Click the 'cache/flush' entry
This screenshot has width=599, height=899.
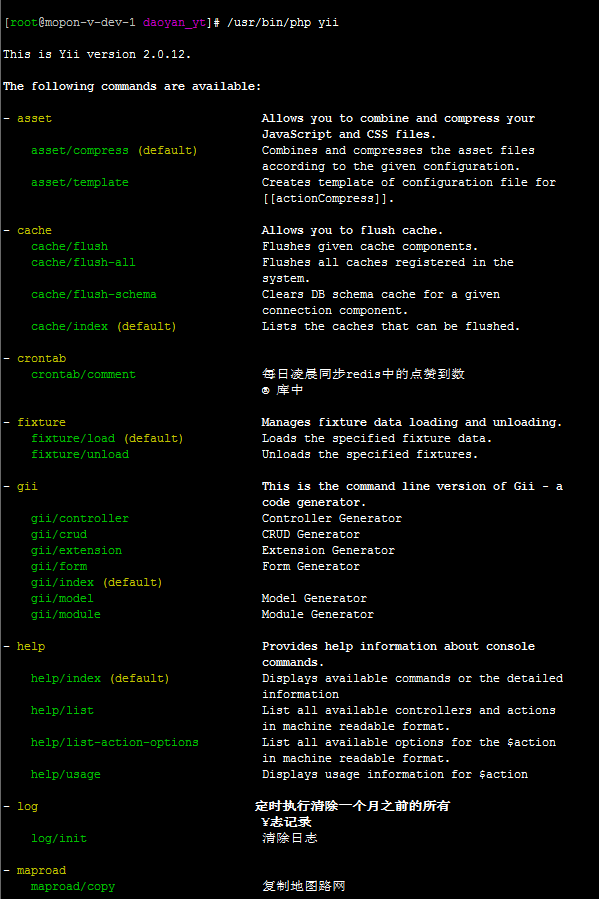(x=69, y=247)
